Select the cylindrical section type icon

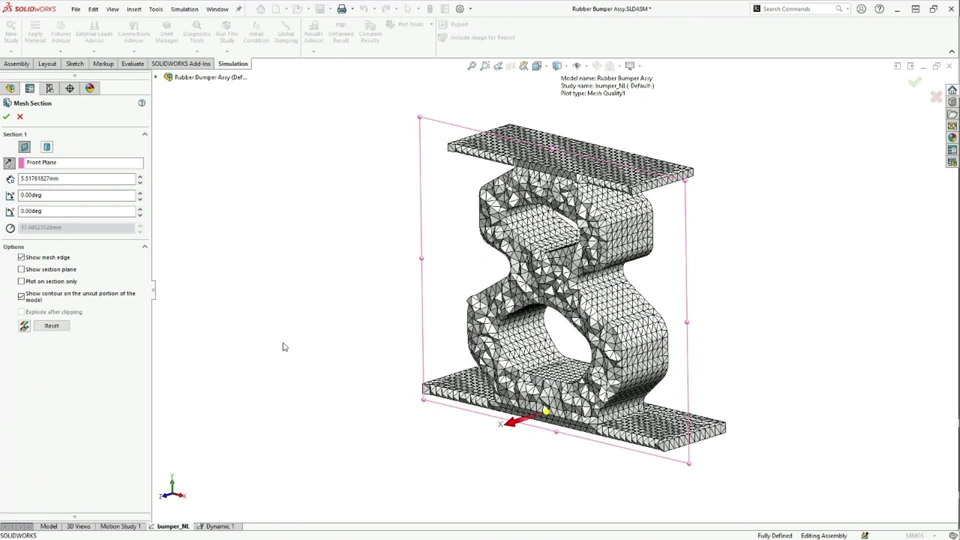click(x=47, y=147)
